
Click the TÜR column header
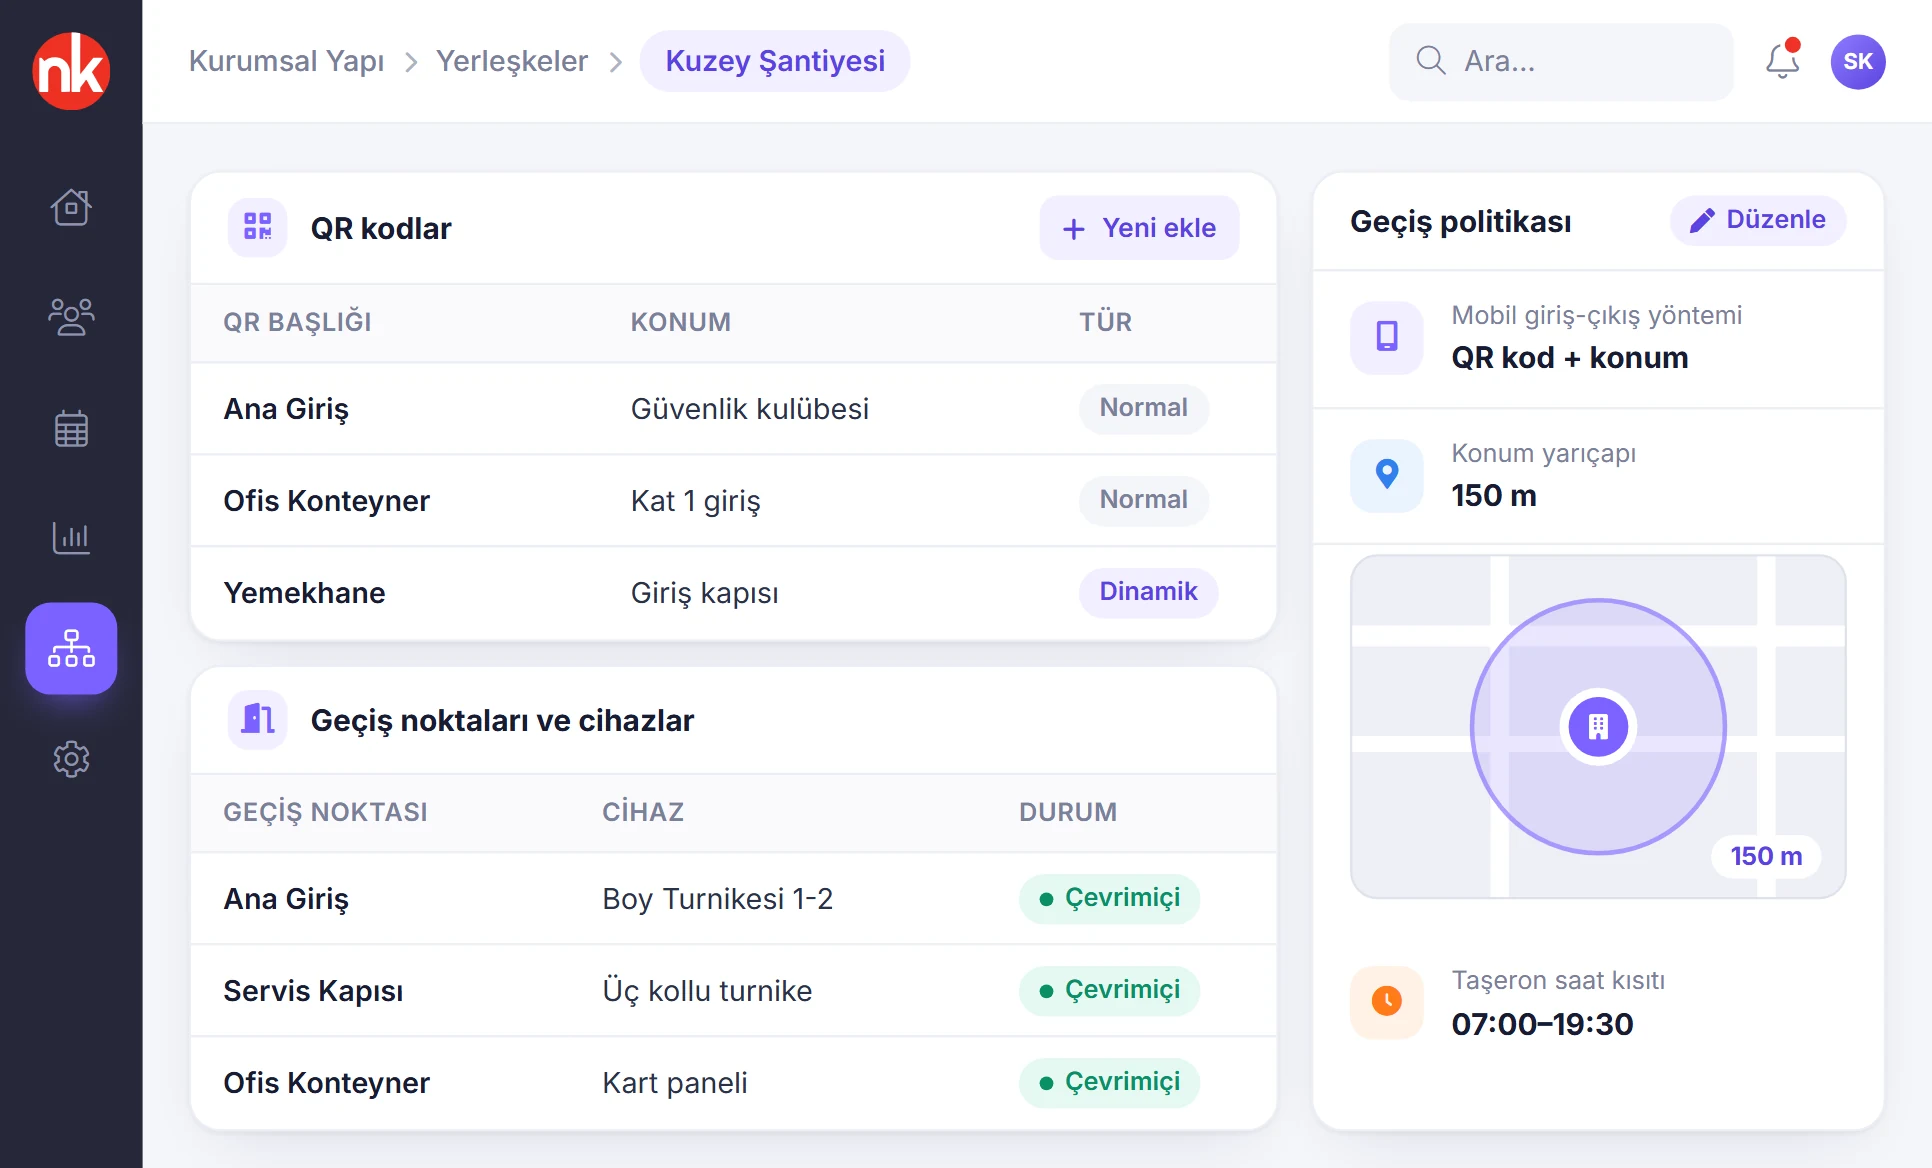coord(1105,322)
